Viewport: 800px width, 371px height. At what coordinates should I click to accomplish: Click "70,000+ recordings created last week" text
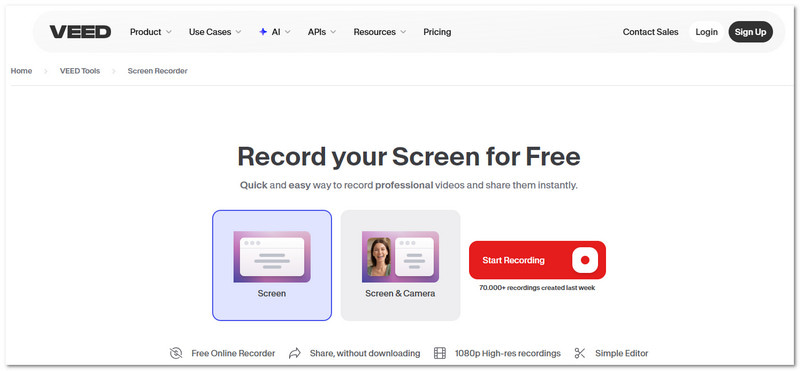537,288
